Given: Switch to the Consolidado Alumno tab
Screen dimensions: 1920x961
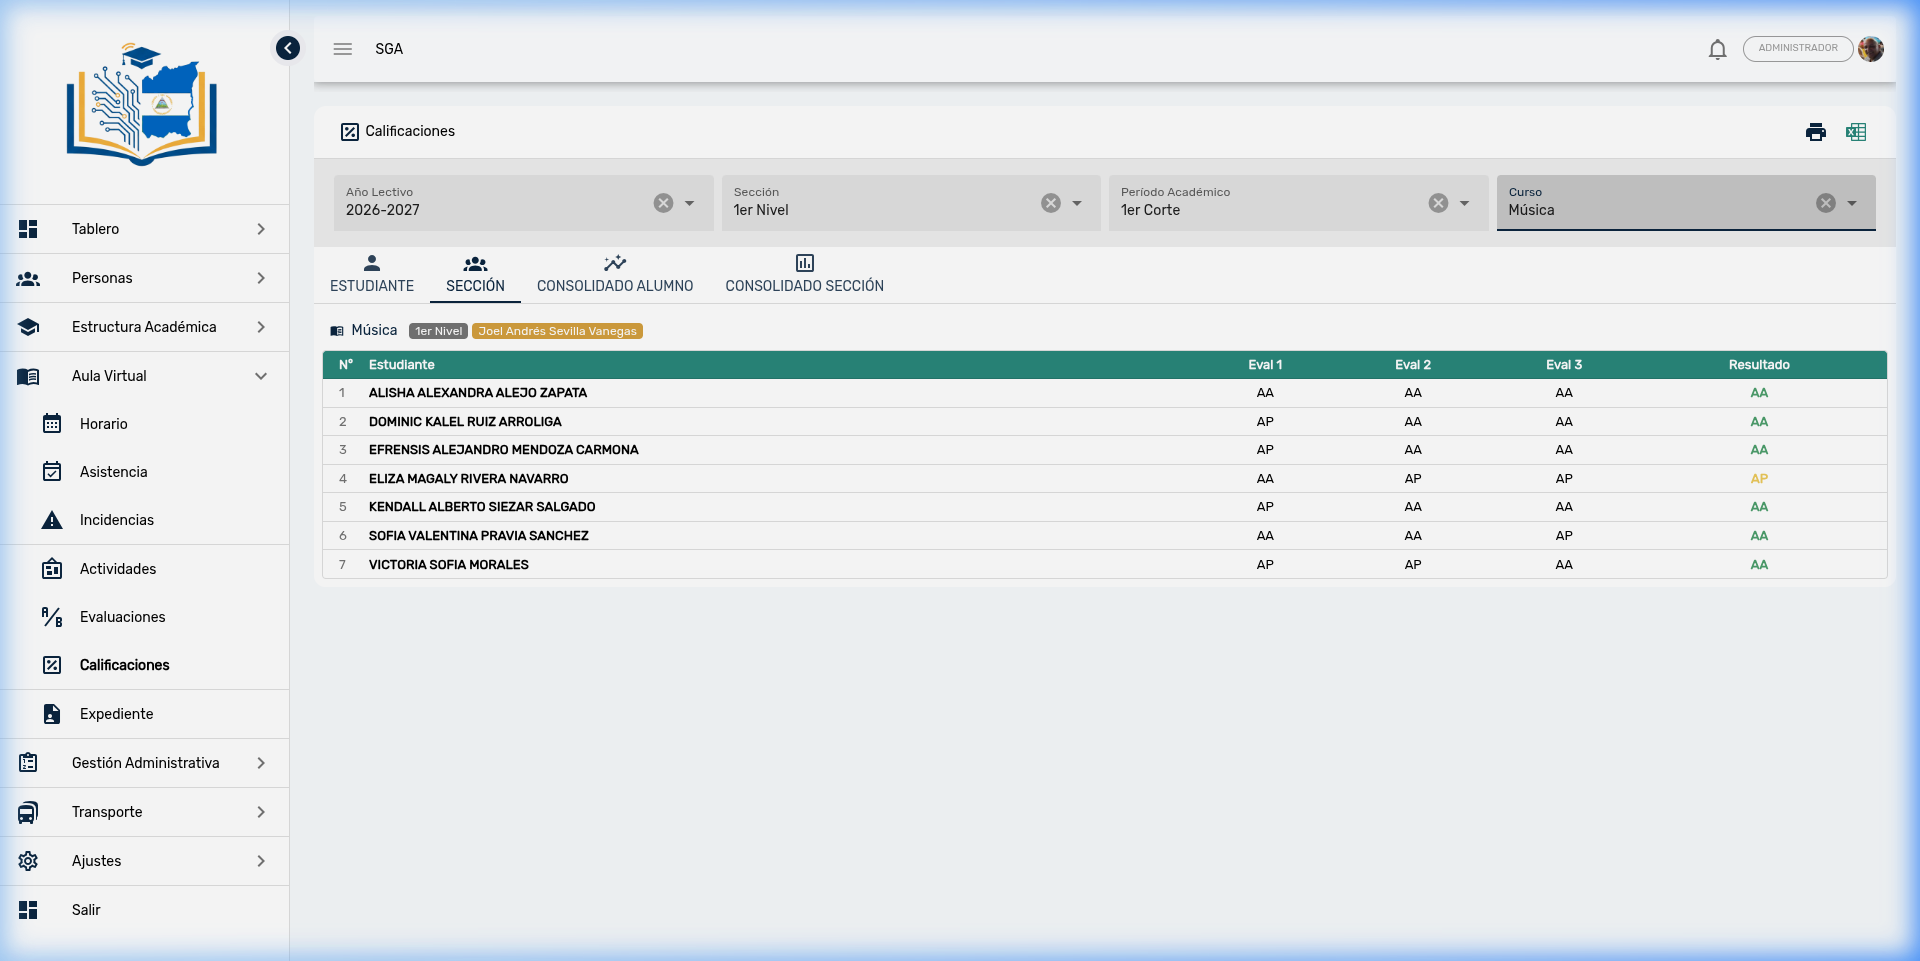Looking at the screenshot, I should click(614, 274).
